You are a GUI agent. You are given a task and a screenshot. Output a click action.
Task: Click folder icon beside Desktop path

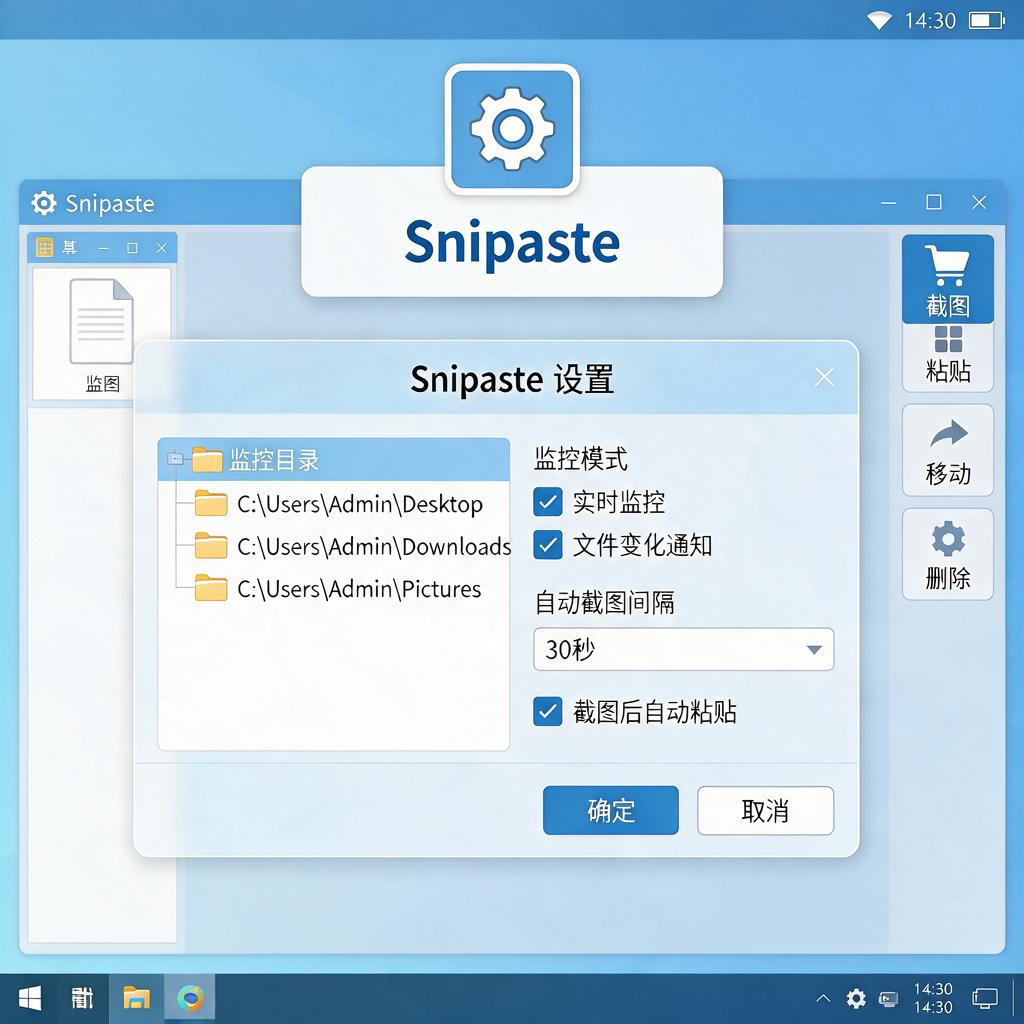(211, 504)
